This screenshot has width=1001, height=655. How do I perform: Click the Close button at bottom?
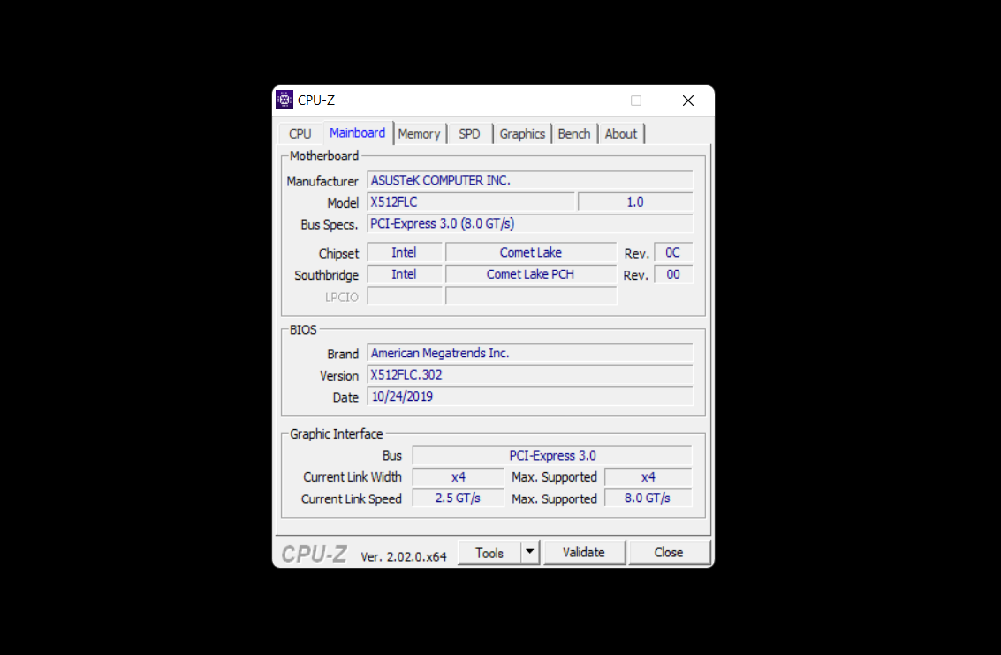668,553
